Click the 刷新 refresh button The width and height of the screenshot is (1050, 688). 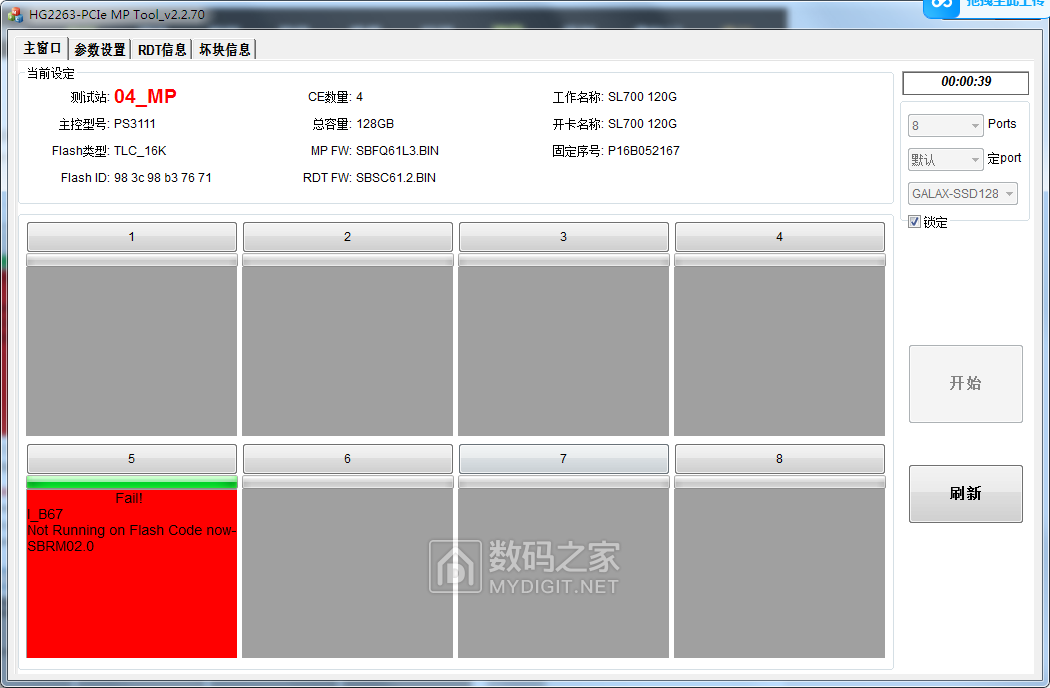965,494
